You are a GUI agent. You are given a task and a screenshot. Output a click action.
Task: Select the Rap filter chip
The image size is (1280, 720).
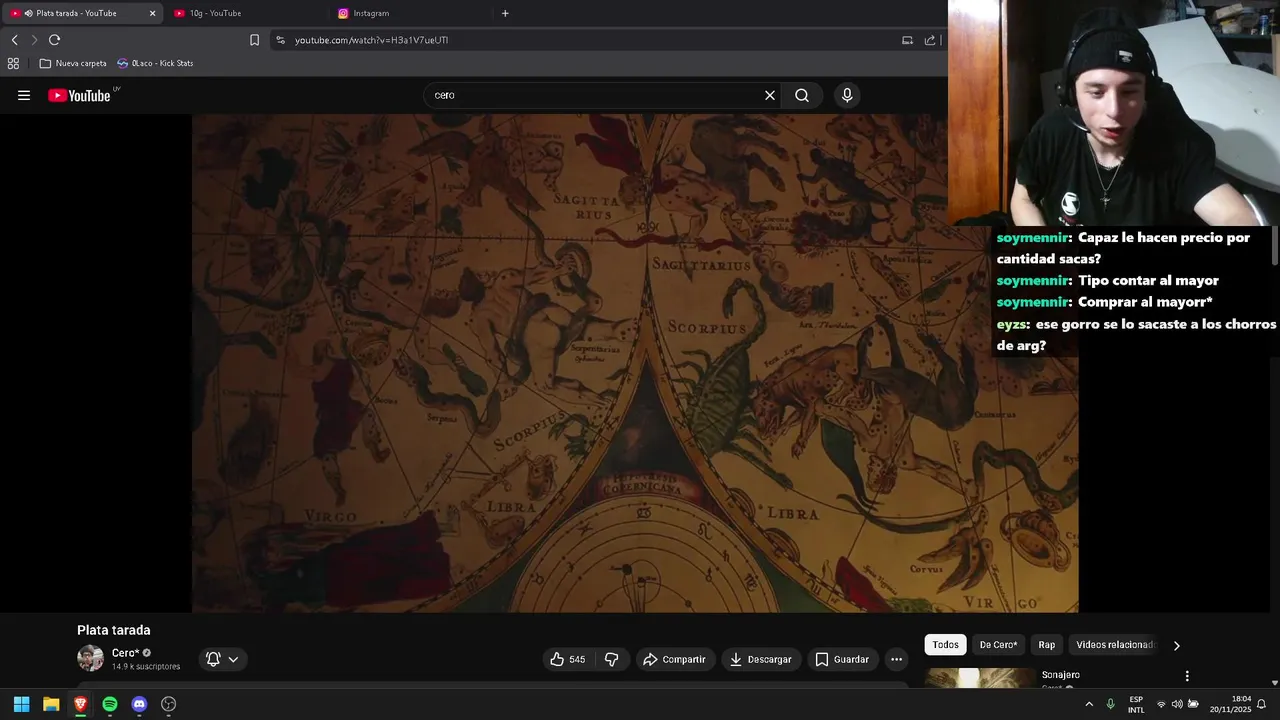pyautogui.click(x=1046, y=645)
